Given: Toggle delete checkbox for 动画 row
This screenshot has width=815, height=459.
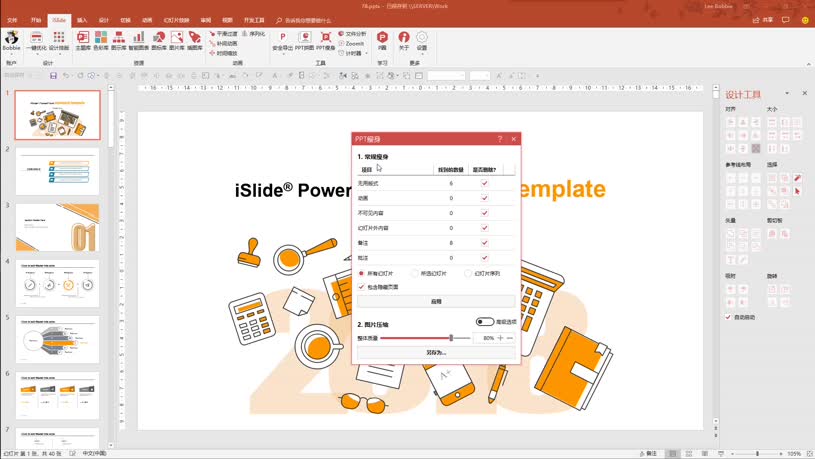Looking at the screenshot, I should [x=484, y=198].
